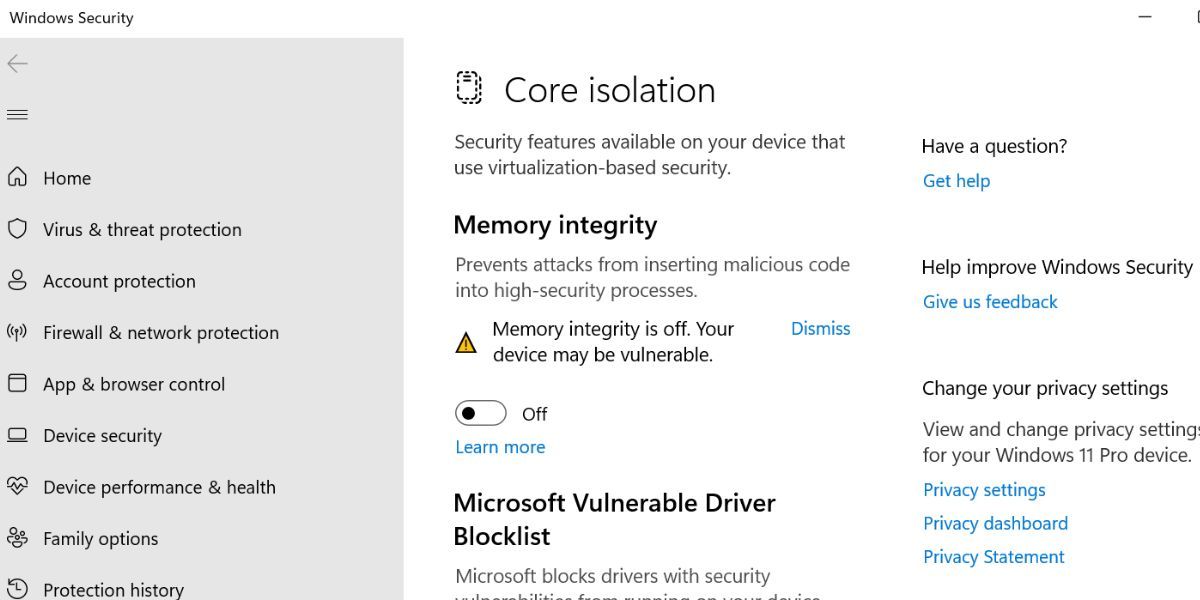
Task: Expand the hamburger navigation menu
Action: (x=17, y=115)
